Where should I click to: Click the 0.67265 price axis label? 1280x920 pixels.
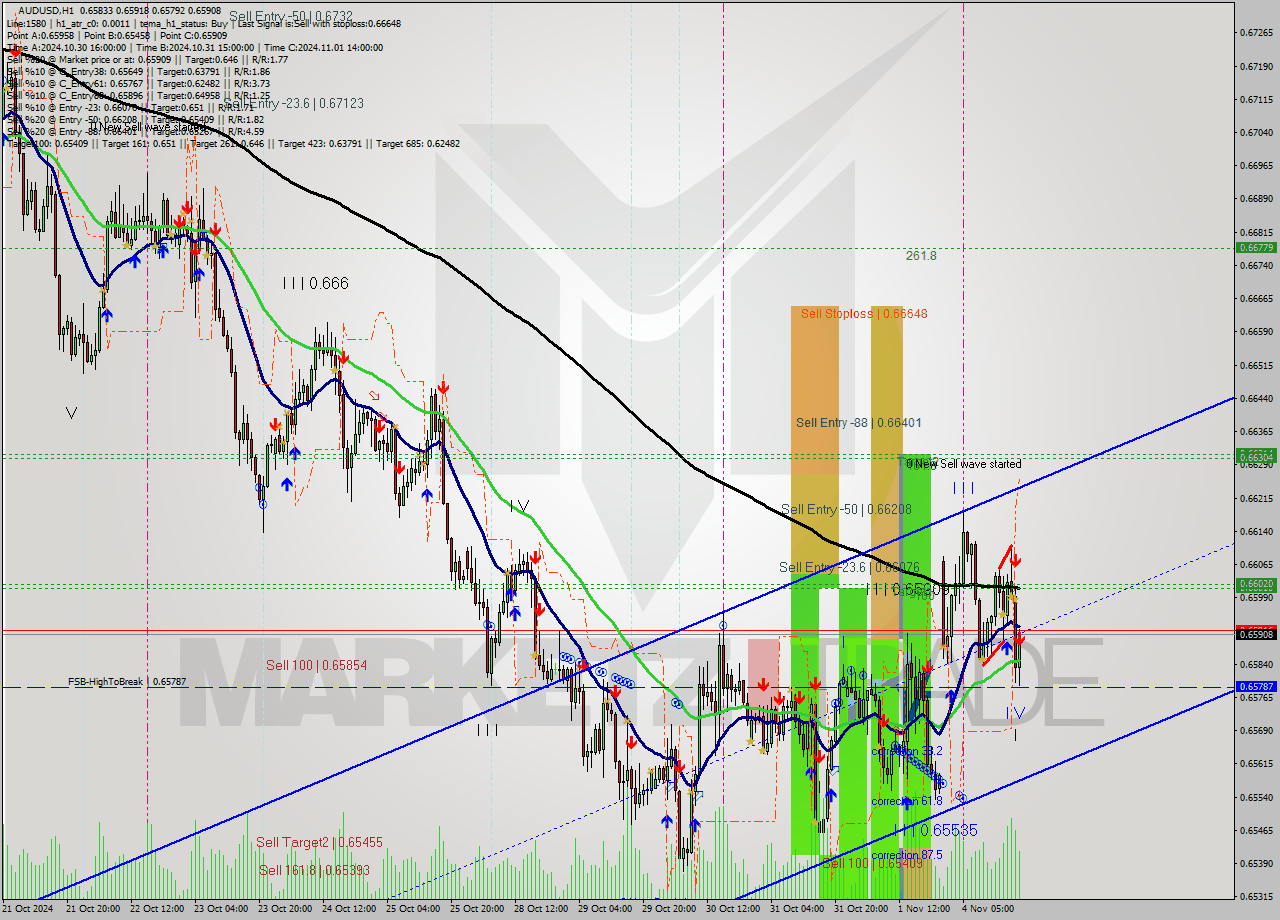tap(1256, 33)
